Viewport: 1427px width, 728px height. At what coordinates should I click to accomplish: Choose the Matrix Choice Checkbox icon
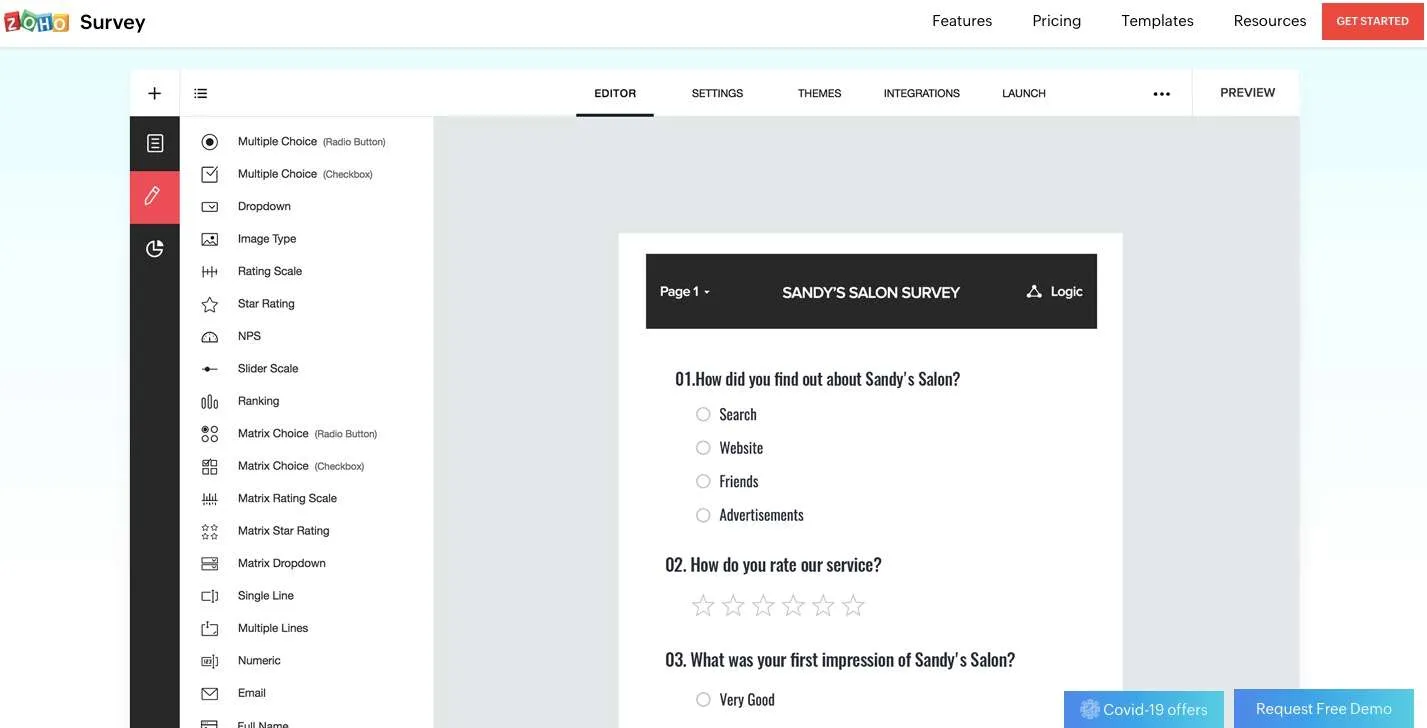[210, 467]
